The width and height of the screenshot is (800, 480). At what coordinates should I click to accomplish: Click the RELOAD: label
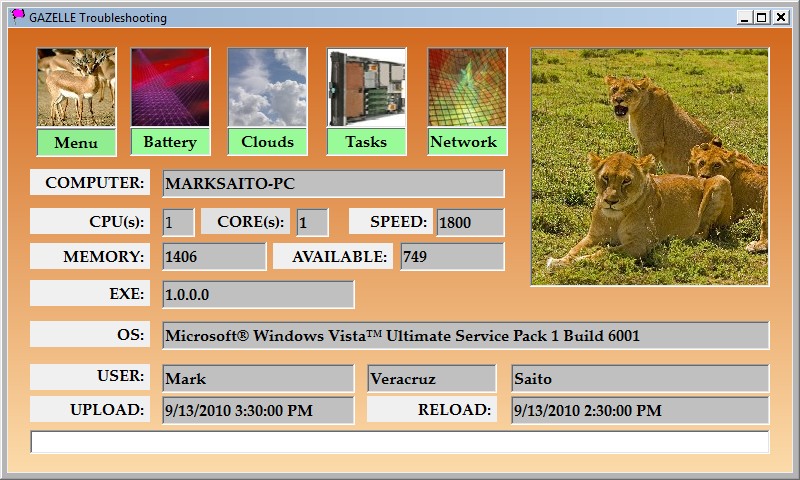click(432, 409)
